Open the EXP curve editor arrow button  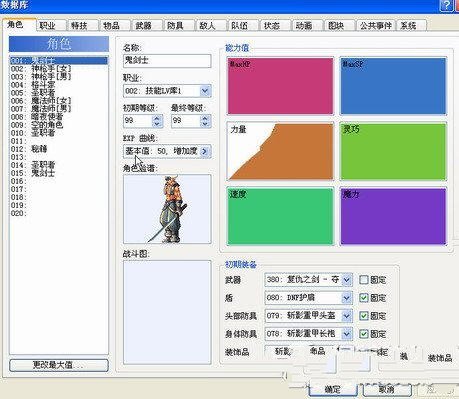tap(205, 151)
